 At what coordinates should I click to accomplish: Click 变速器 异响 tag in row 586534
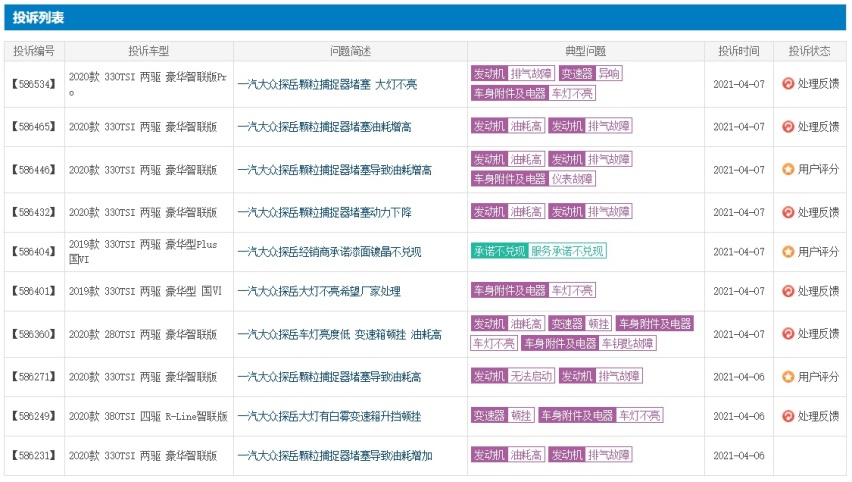click(x=590, y=73)
